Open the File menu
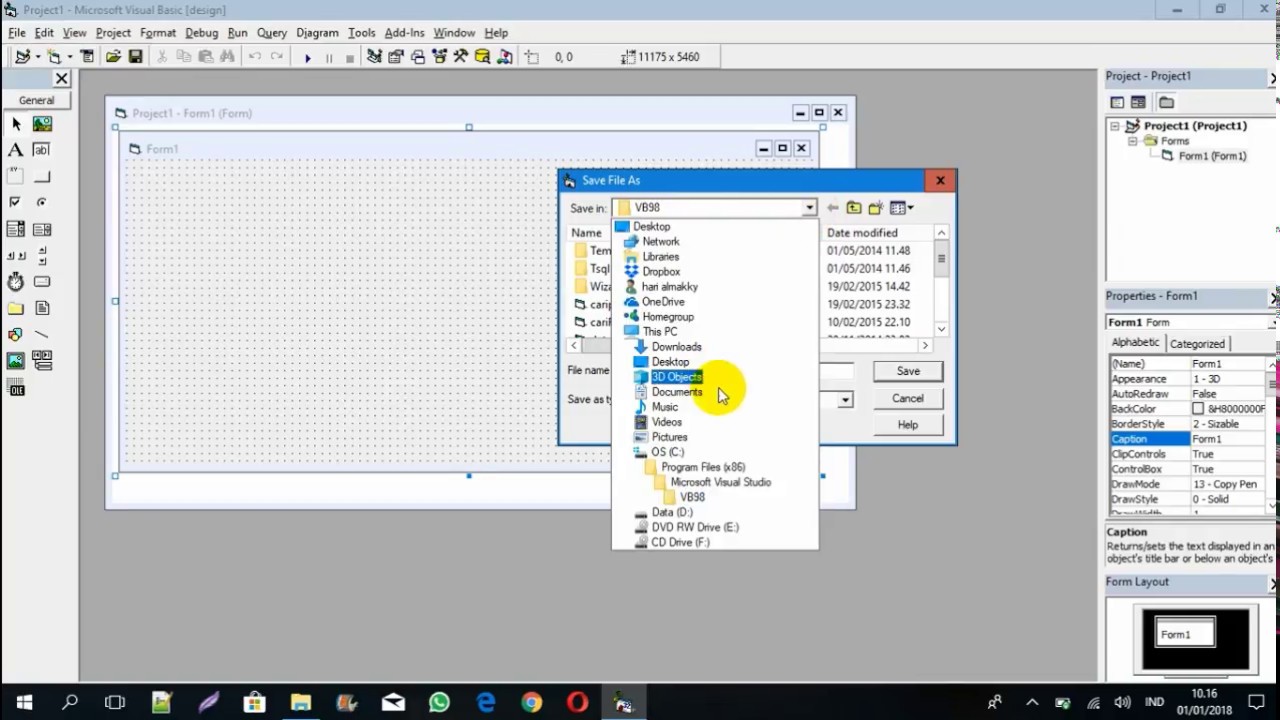1280x720 pixels. (x=17, y=33)
